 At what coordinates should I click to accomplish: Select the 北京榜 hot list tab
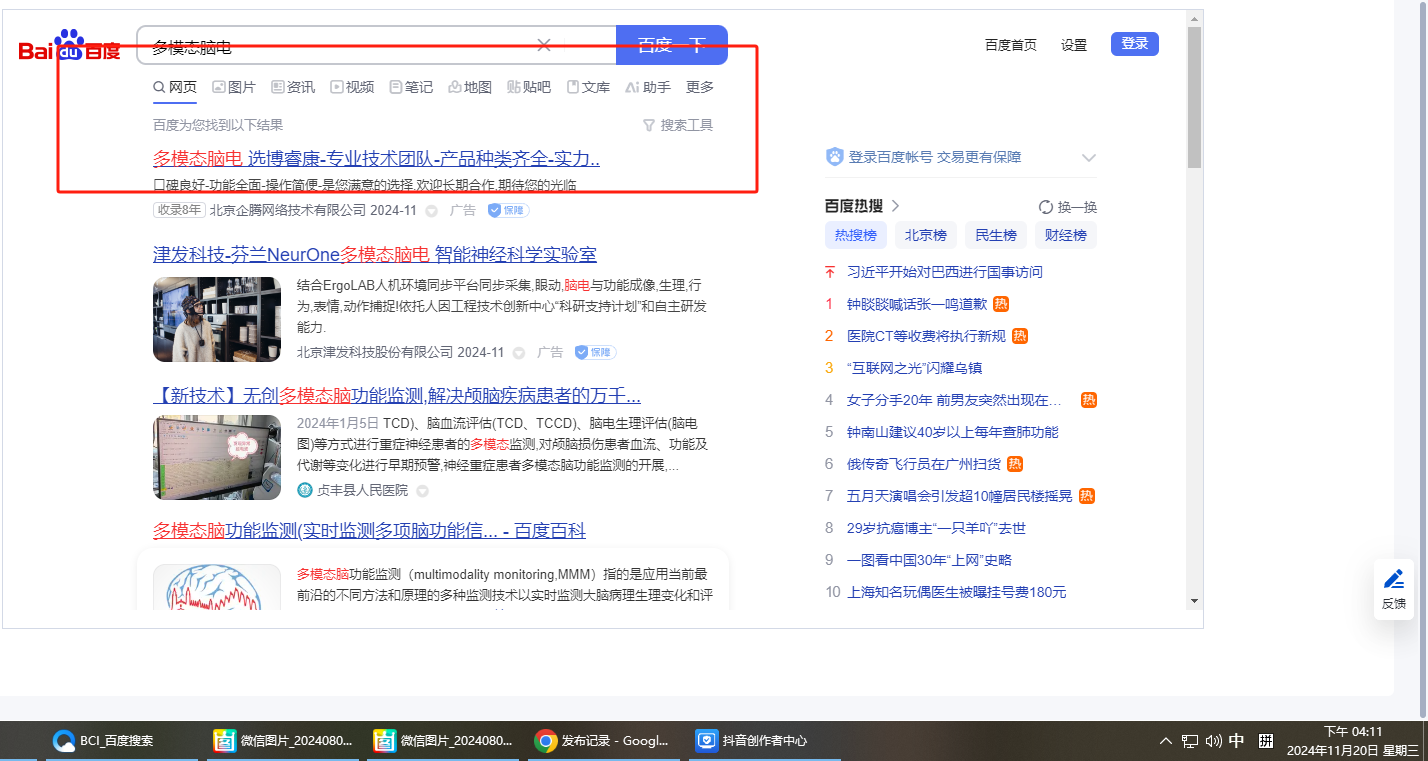click(925, 235)
